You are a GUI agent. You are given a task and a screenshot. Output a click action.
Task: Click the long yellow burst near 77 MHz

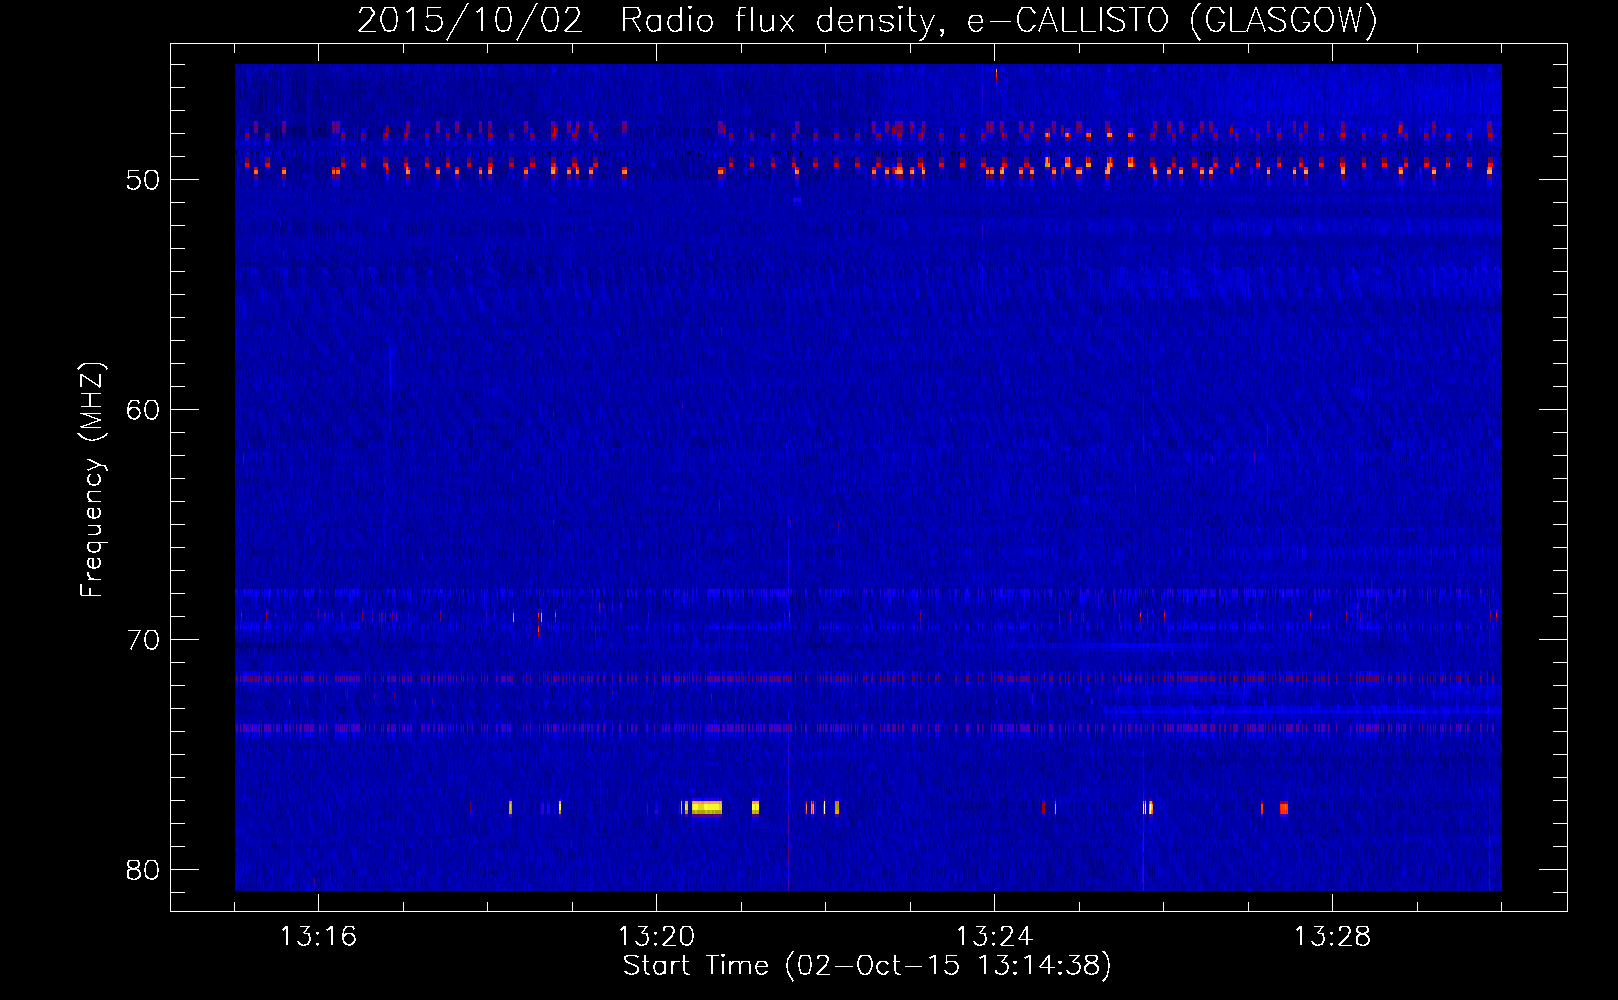click(706, 807)
